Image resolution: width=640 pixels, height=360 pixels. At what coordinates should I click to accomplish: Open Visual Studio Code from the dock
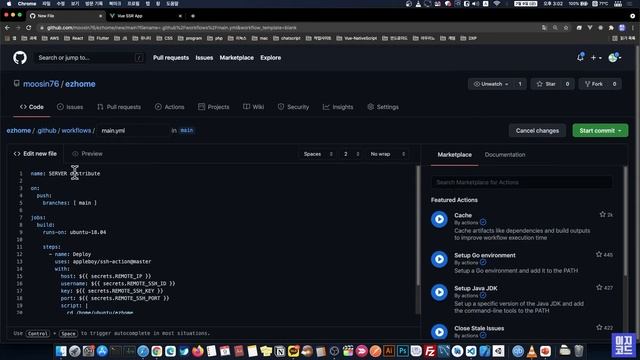coord(471,351)
